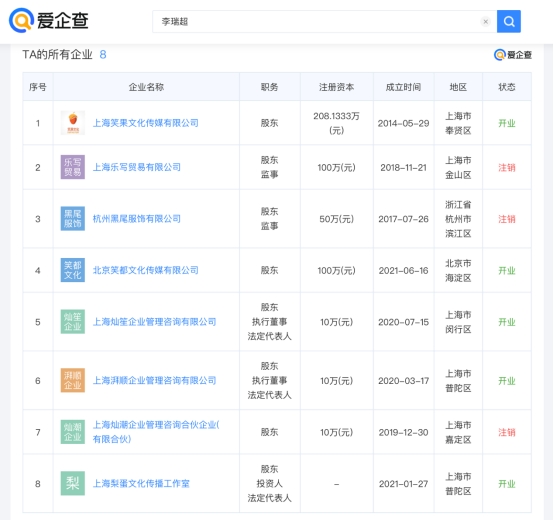Click 上海市 嘉定区 region cell
Viewport: 554px width, 520px height.
click(x=458, y=432)
